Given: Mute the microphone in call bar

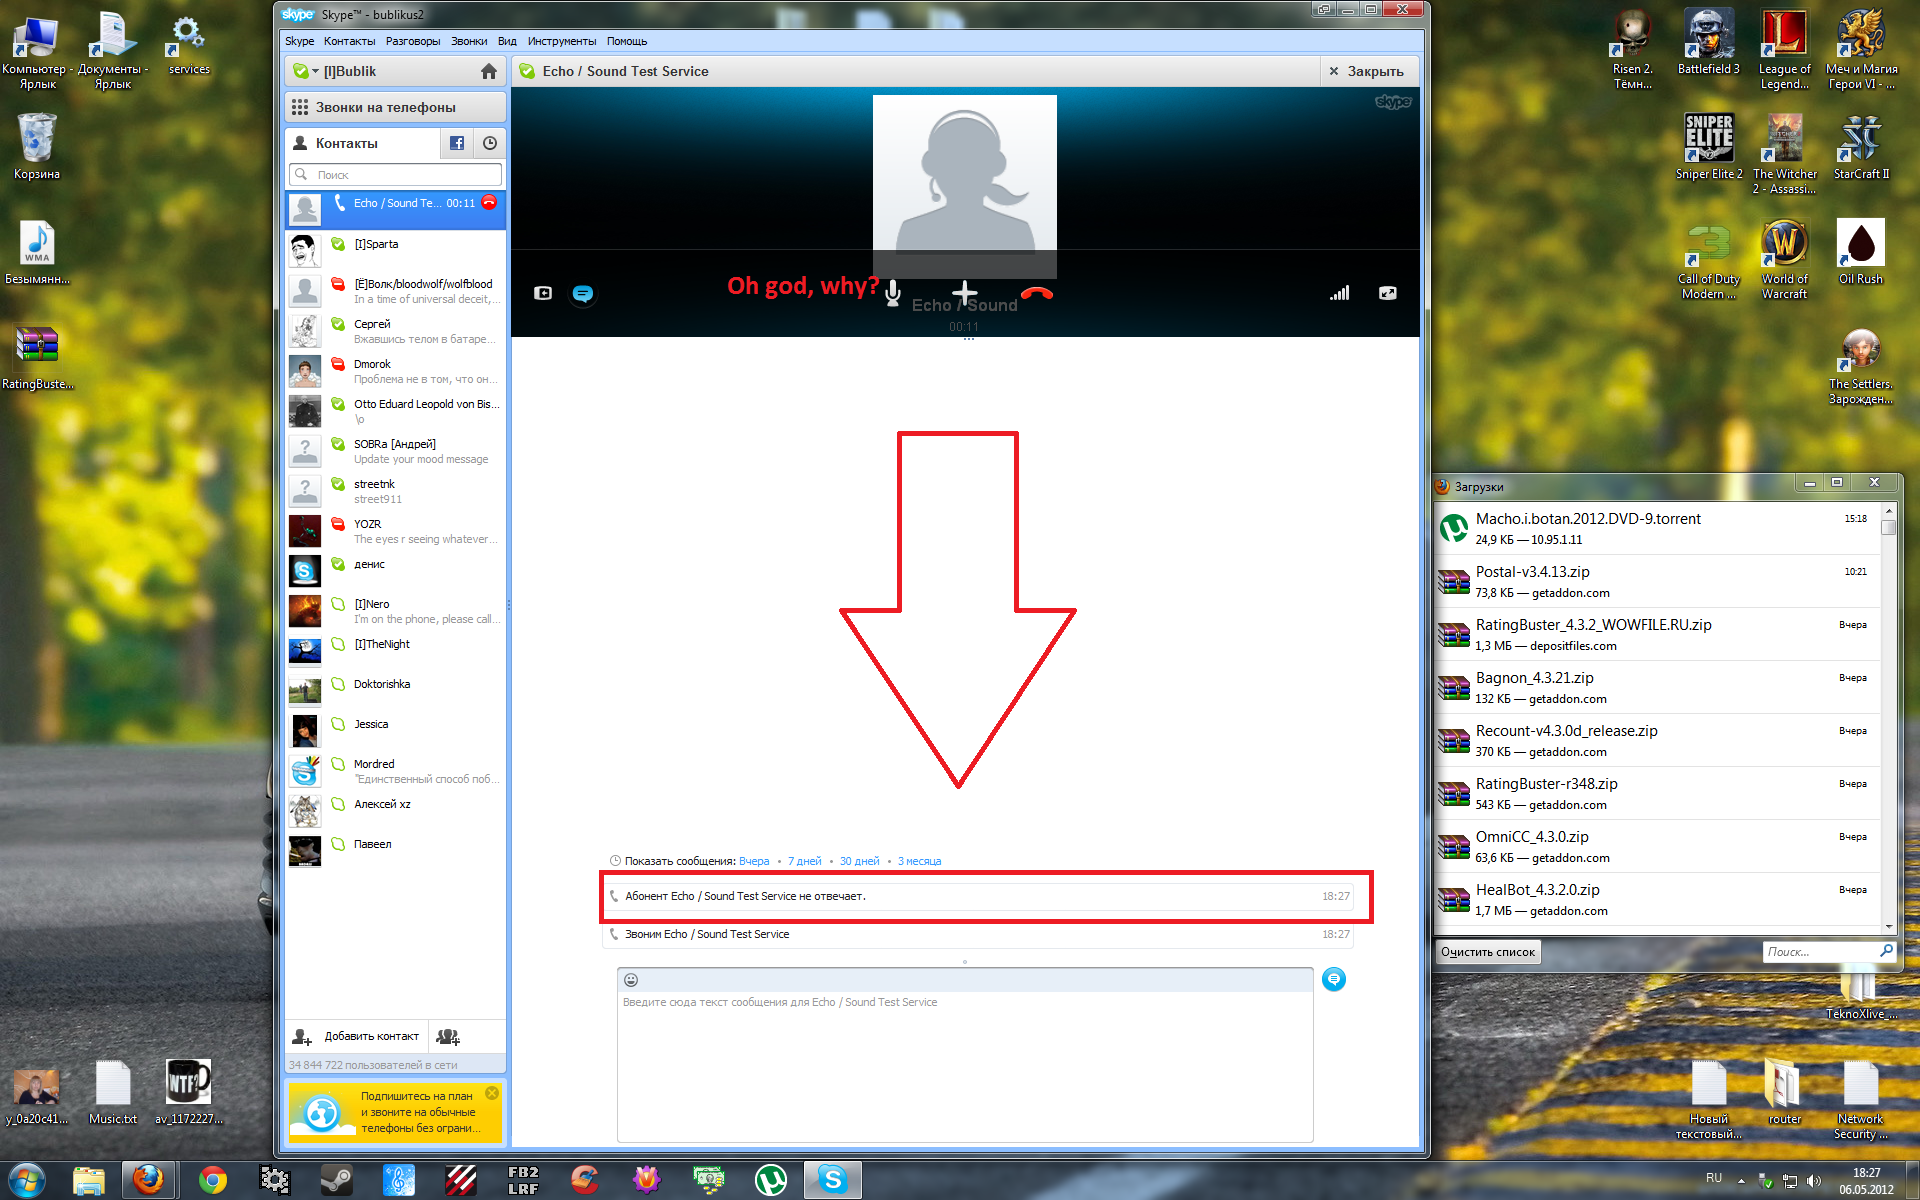Looking at the screenshot, I should click(x=893, y=293).
